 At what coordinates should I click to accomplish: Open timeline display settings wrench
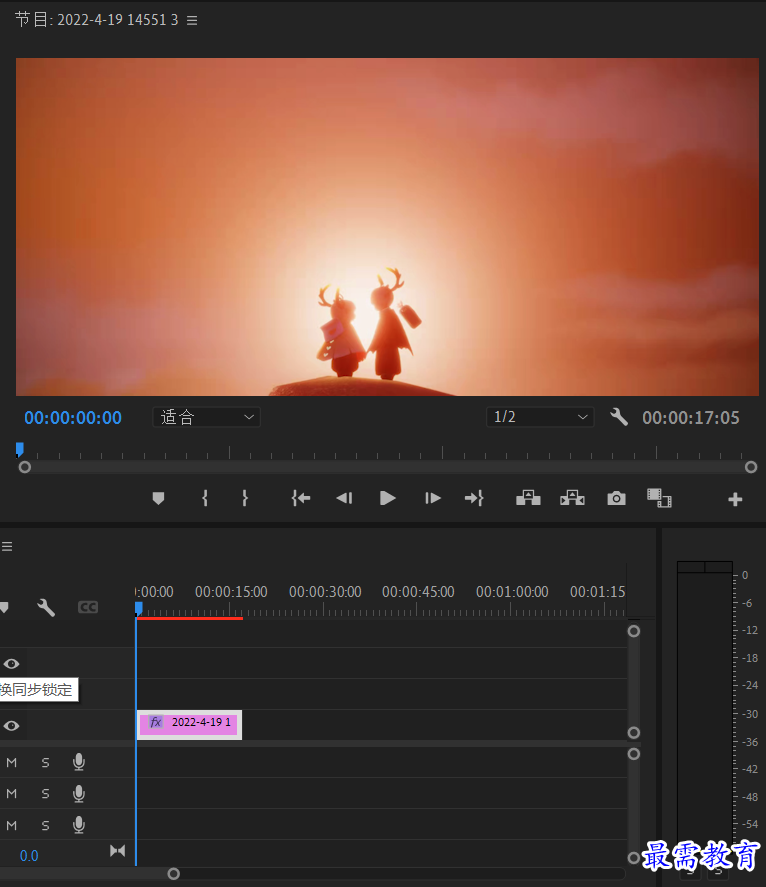click(46, 608)
